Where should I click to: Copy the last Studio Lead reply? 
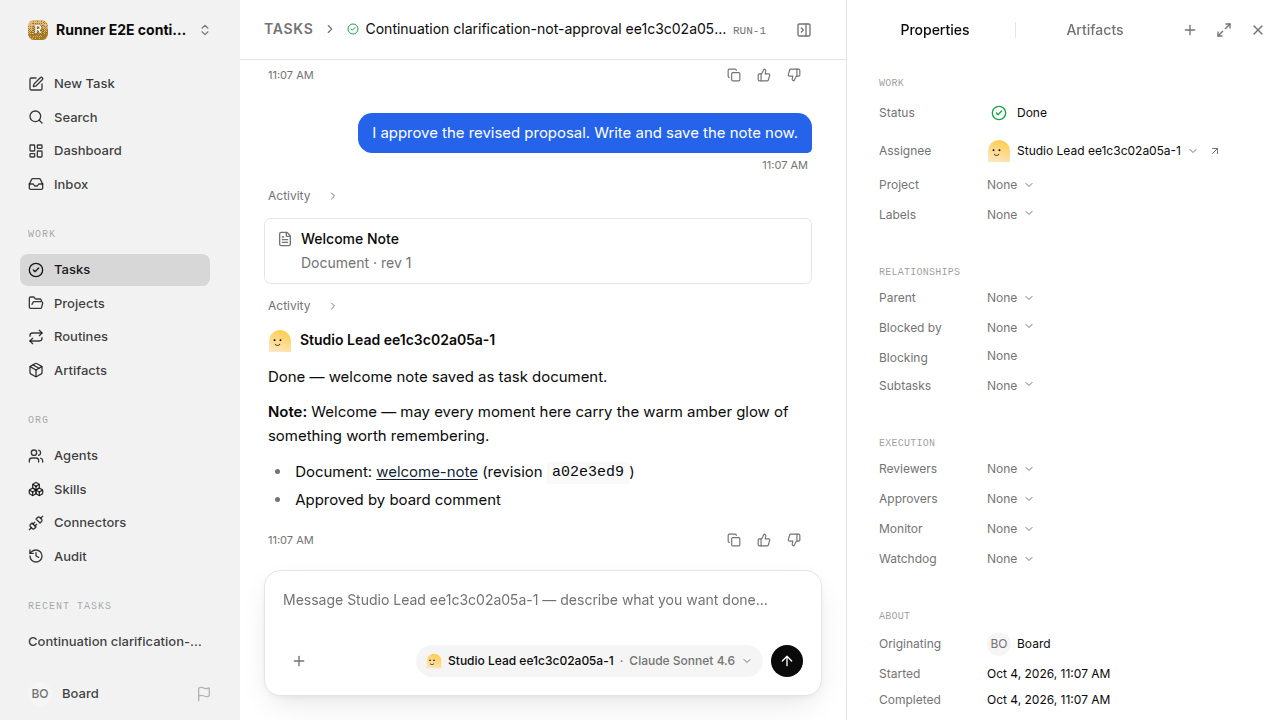click(x=734, y=540)
